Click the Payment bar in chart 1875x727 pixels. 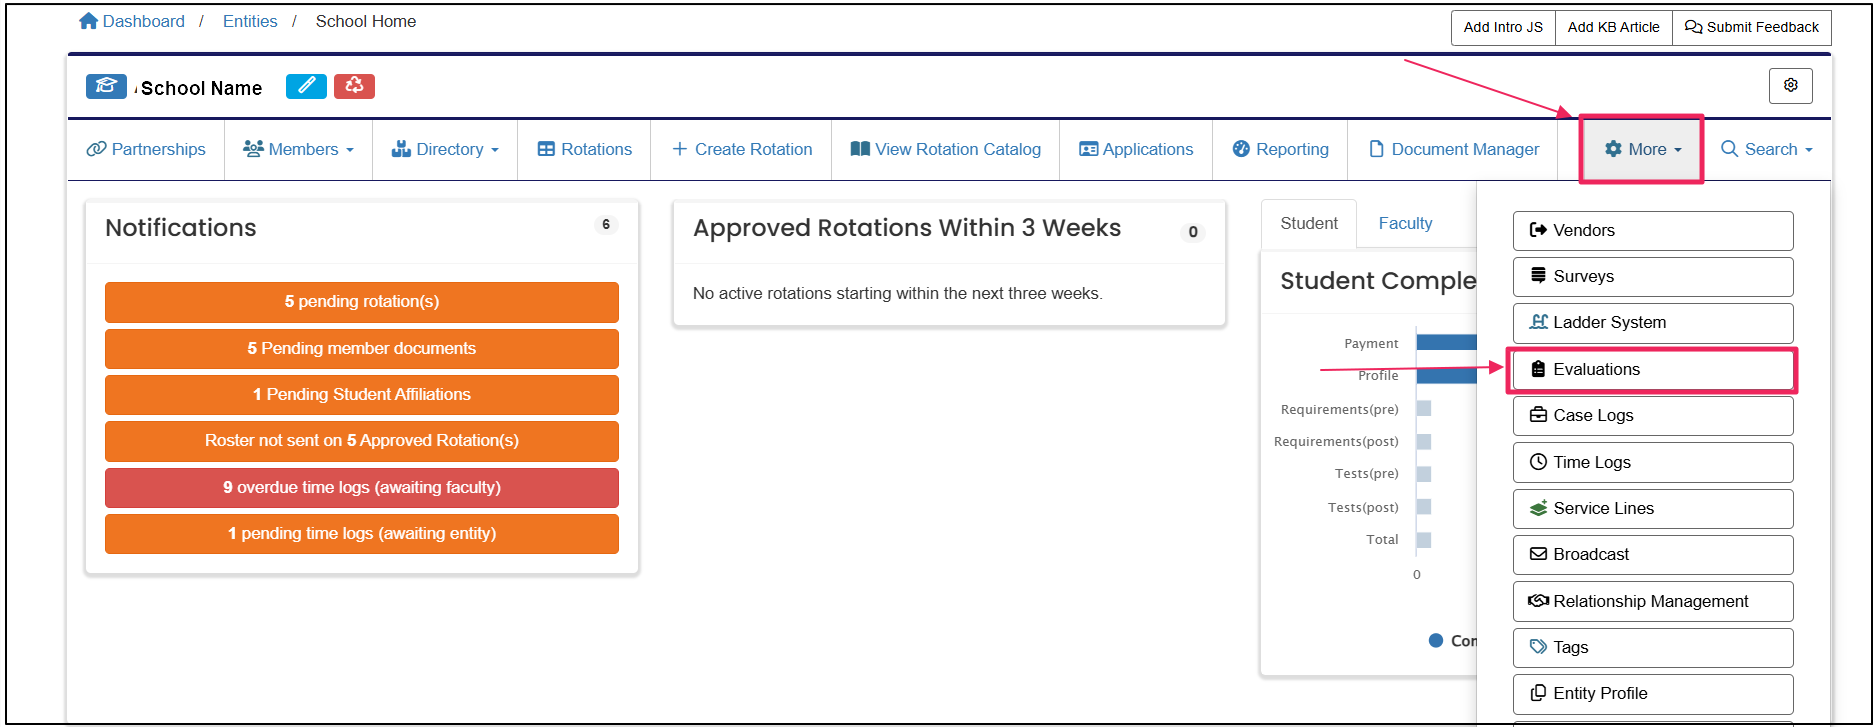(x=1447, y=342)
